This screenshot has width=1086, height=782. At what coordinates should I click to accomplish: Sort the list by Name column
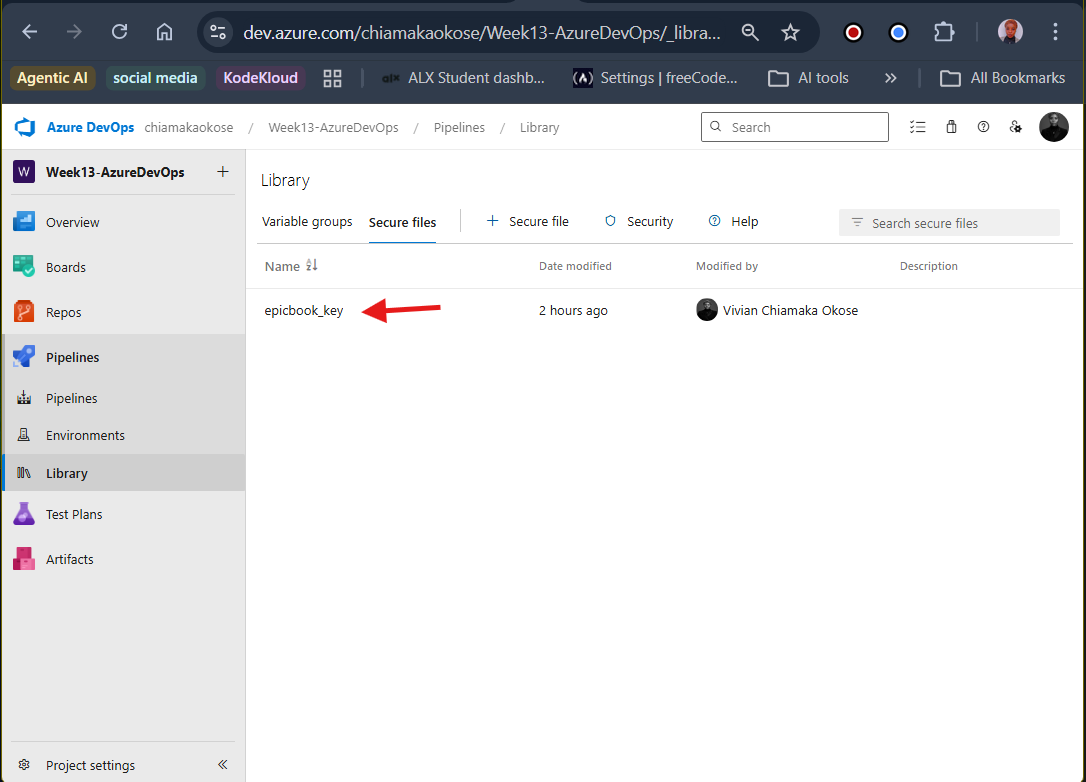[291, 266]
